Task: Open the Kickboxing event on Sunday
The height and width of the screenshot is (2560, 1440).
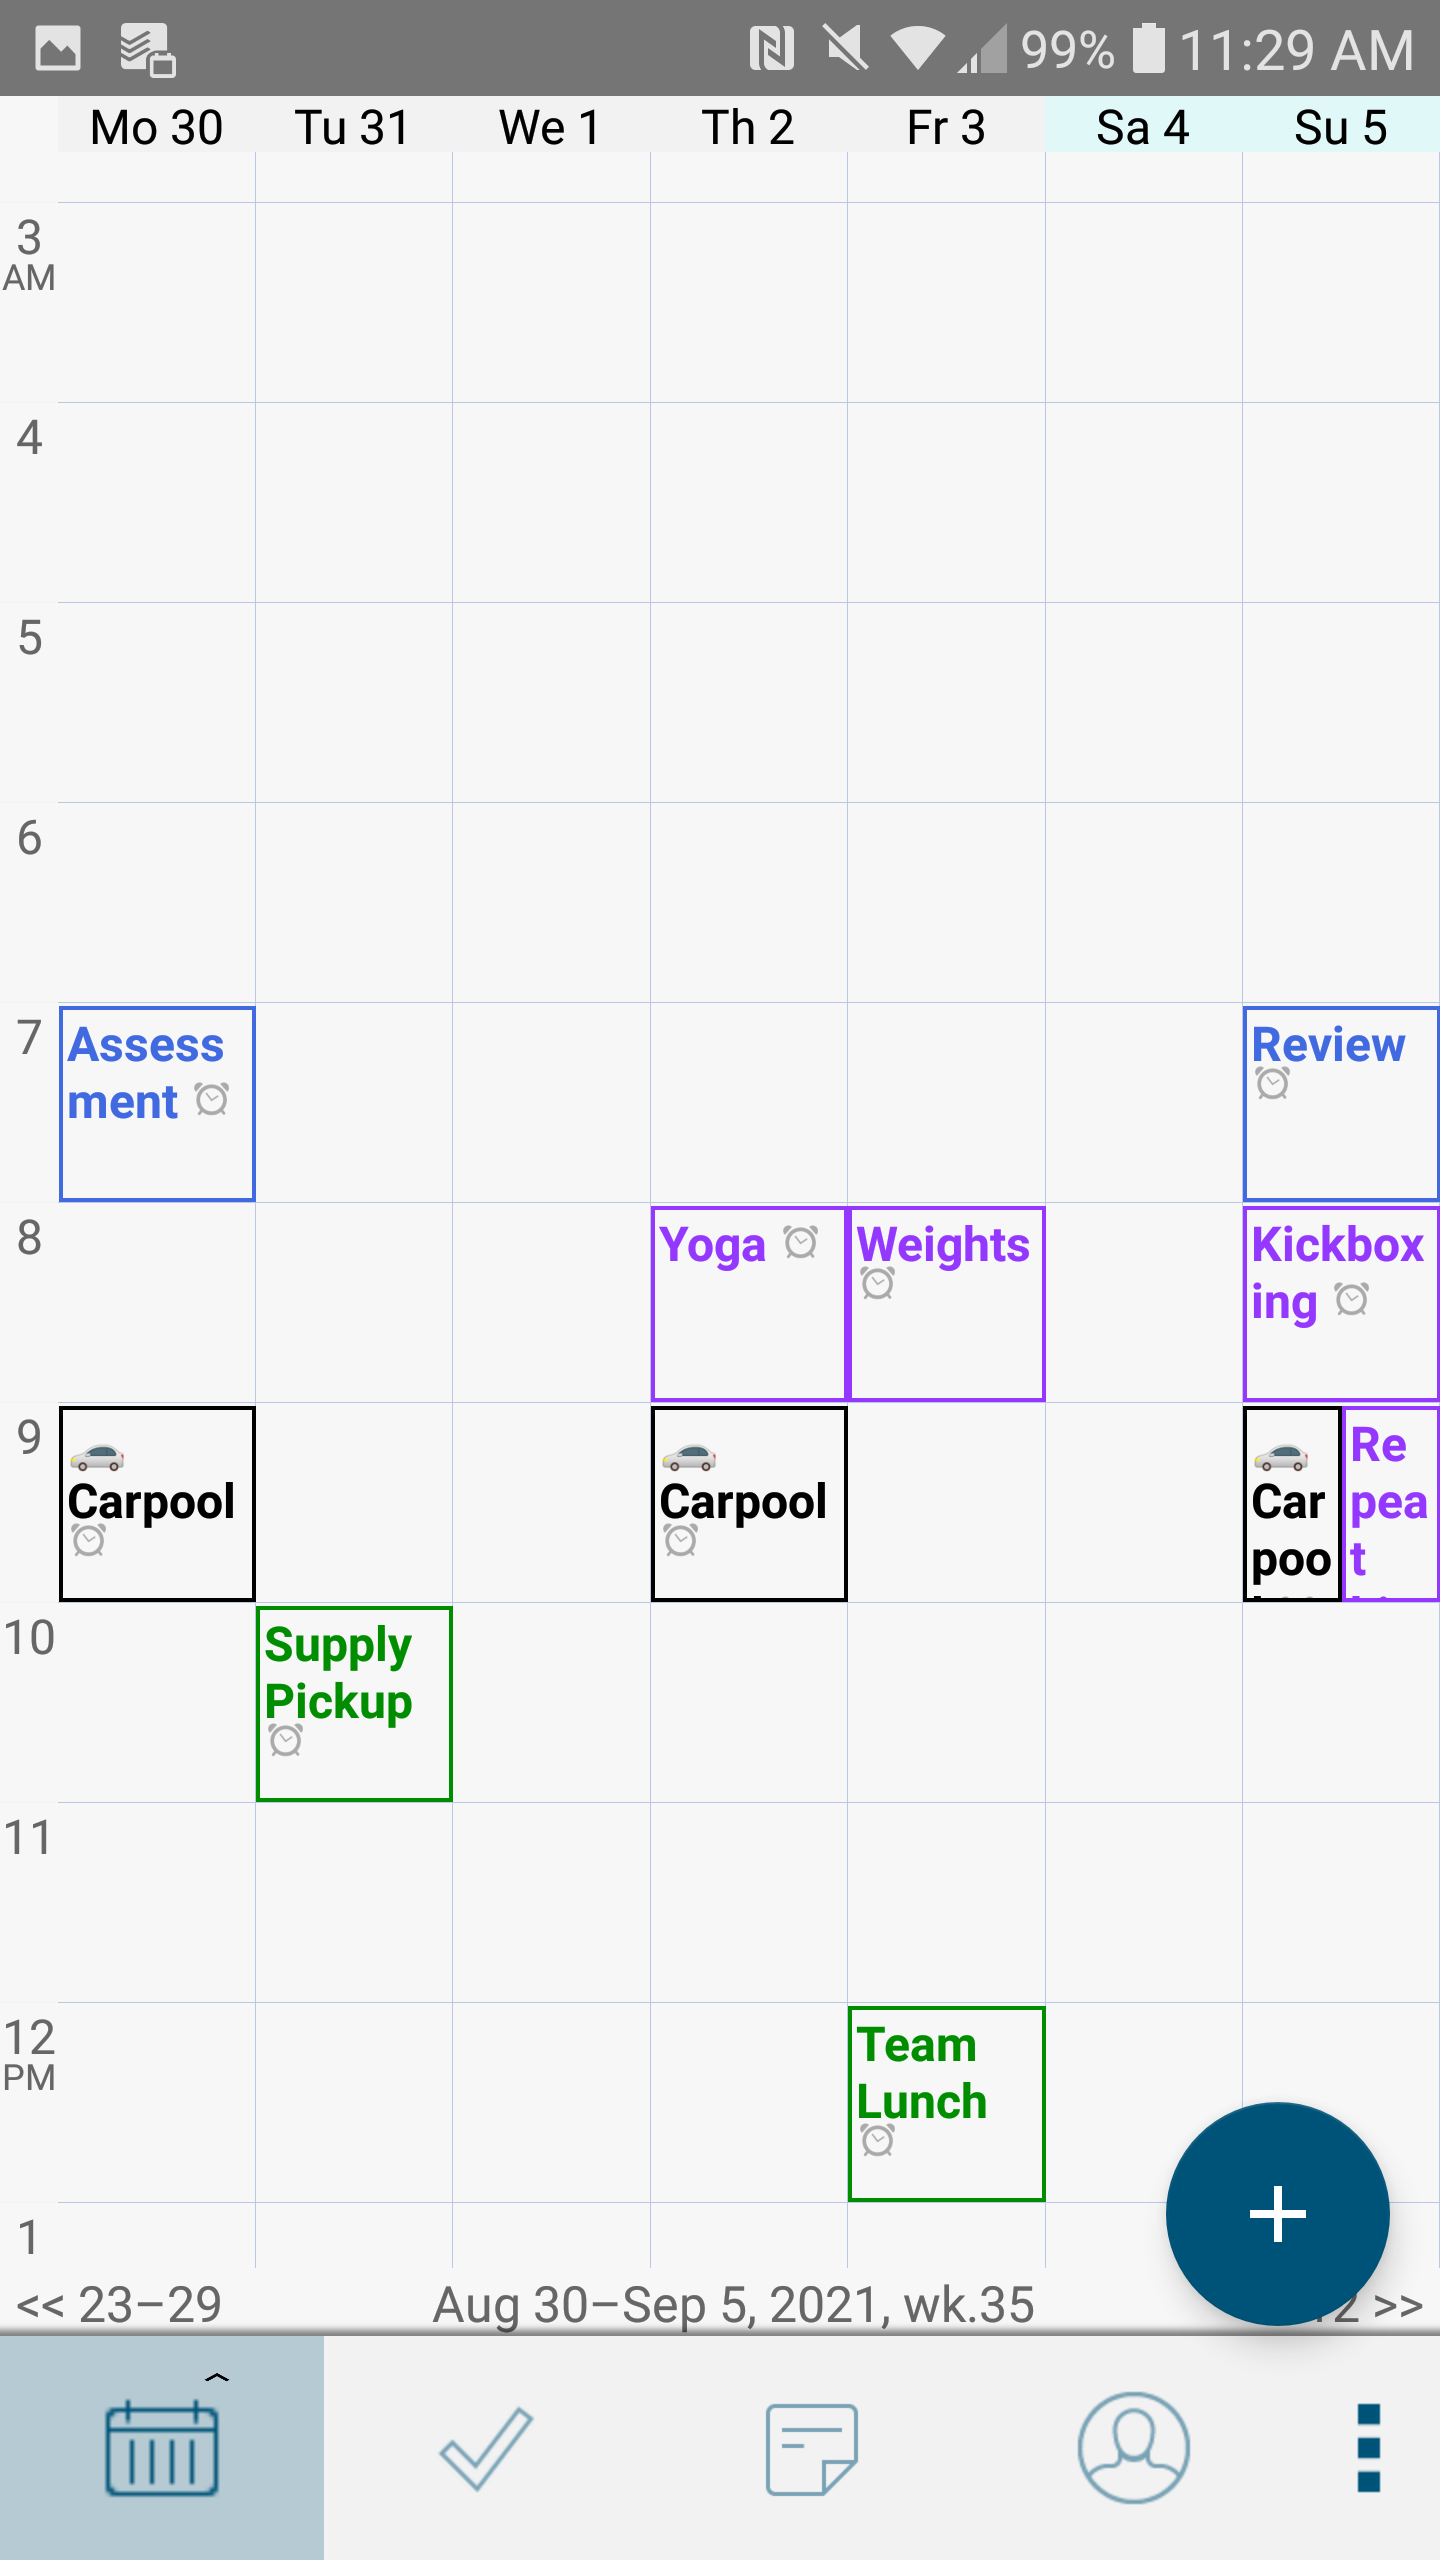Action: pyautogui.click(x=1340, y=1303)
